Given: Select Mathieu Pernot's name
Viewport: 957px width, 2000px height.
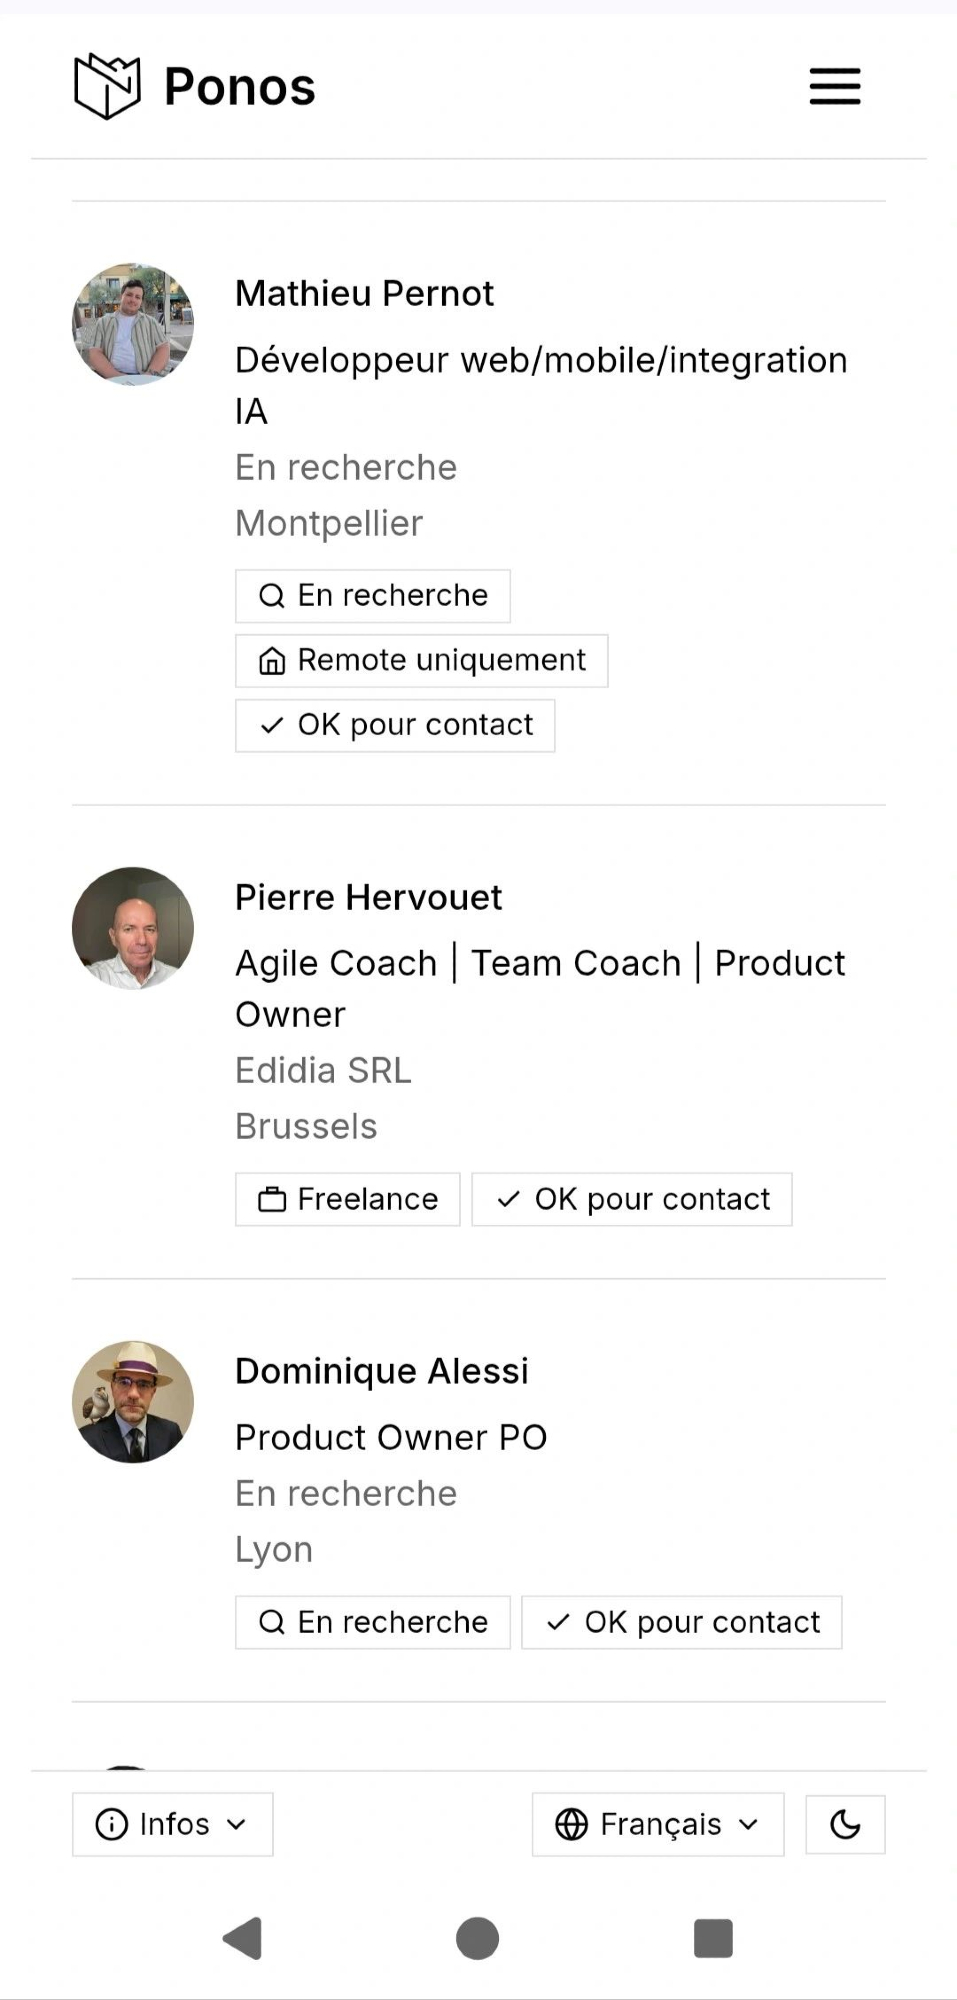Looking at the screenshot, I should pos(364,294).
